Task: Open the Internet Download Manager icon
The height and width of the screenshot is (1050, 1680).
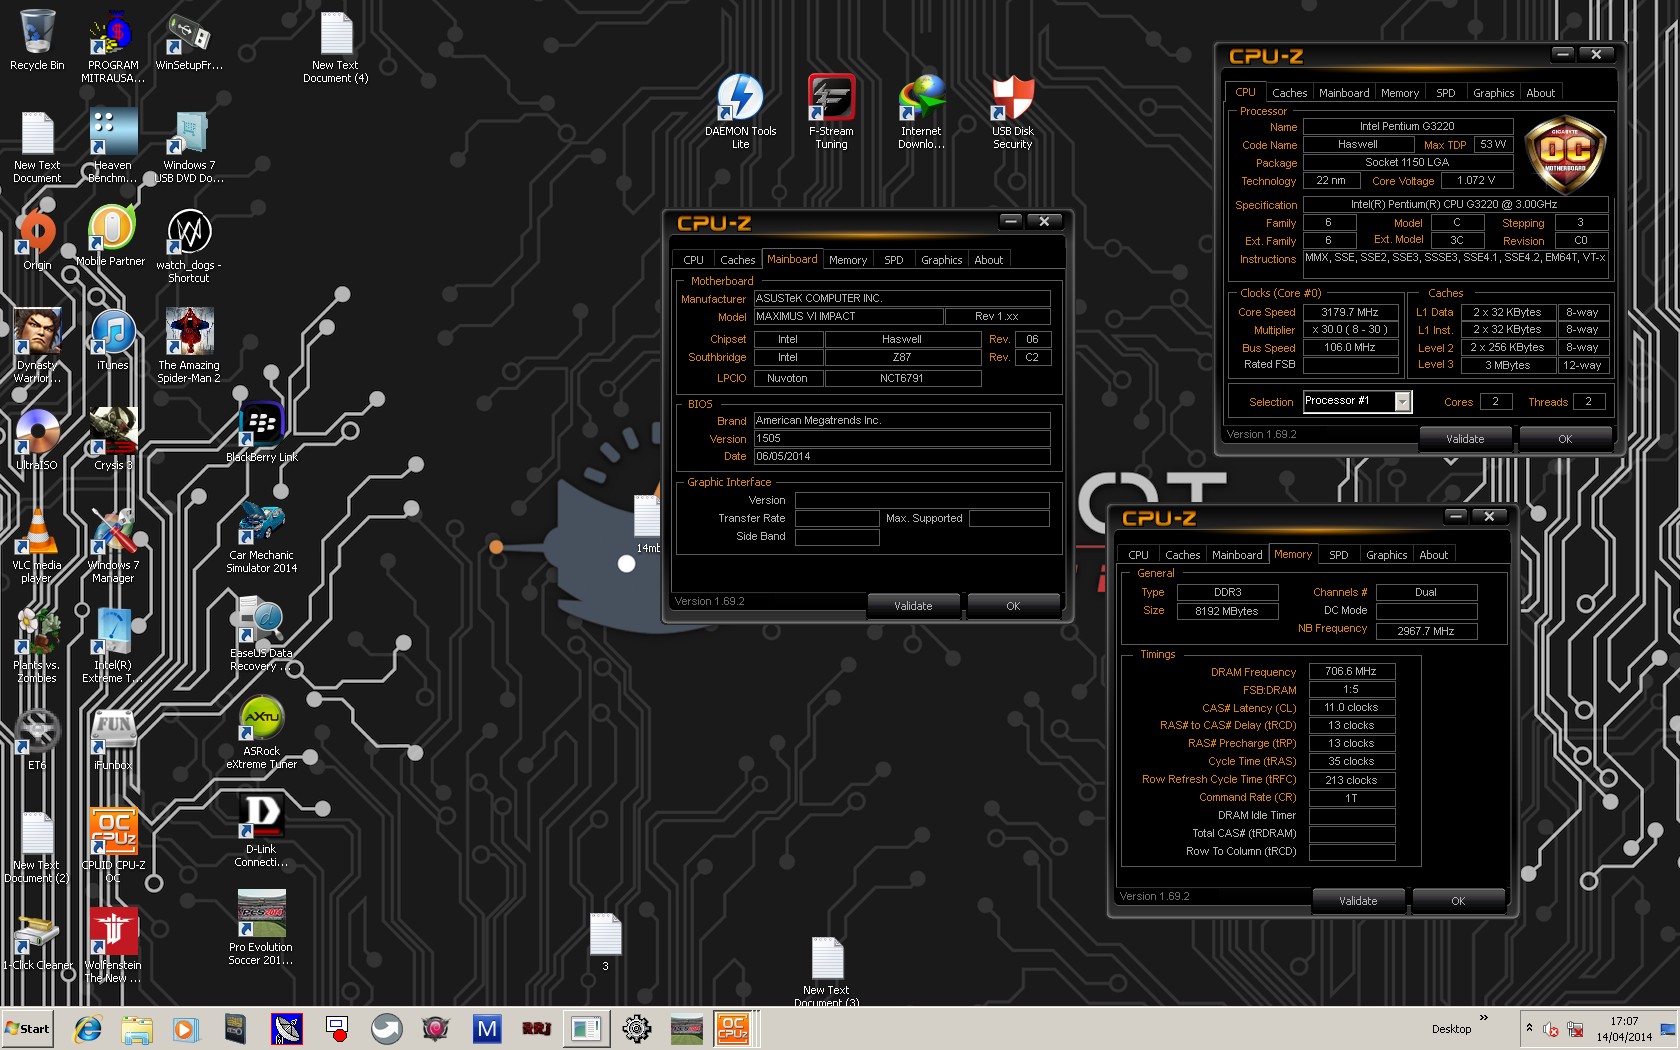Action: [921, 110]
